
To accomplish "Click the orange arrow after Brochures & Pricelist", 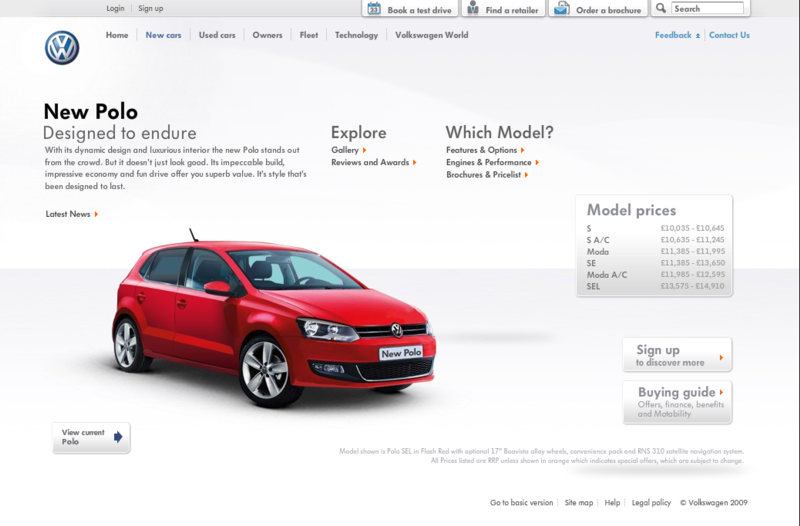I will pyautogui.click(x=527, y=174).
